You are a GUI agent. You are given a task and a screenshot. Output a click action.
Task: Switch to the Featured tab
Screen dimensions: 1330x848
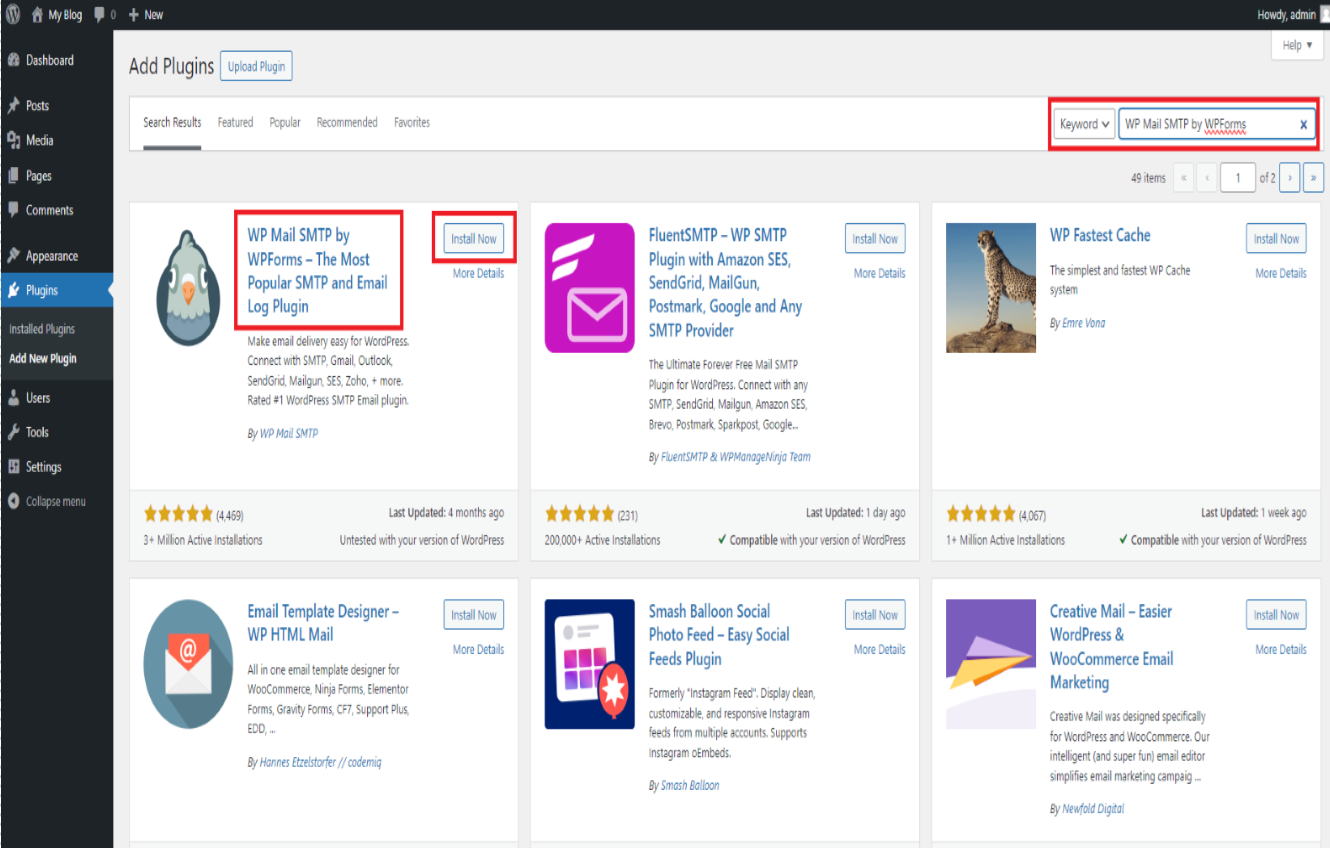coord(235,122)
